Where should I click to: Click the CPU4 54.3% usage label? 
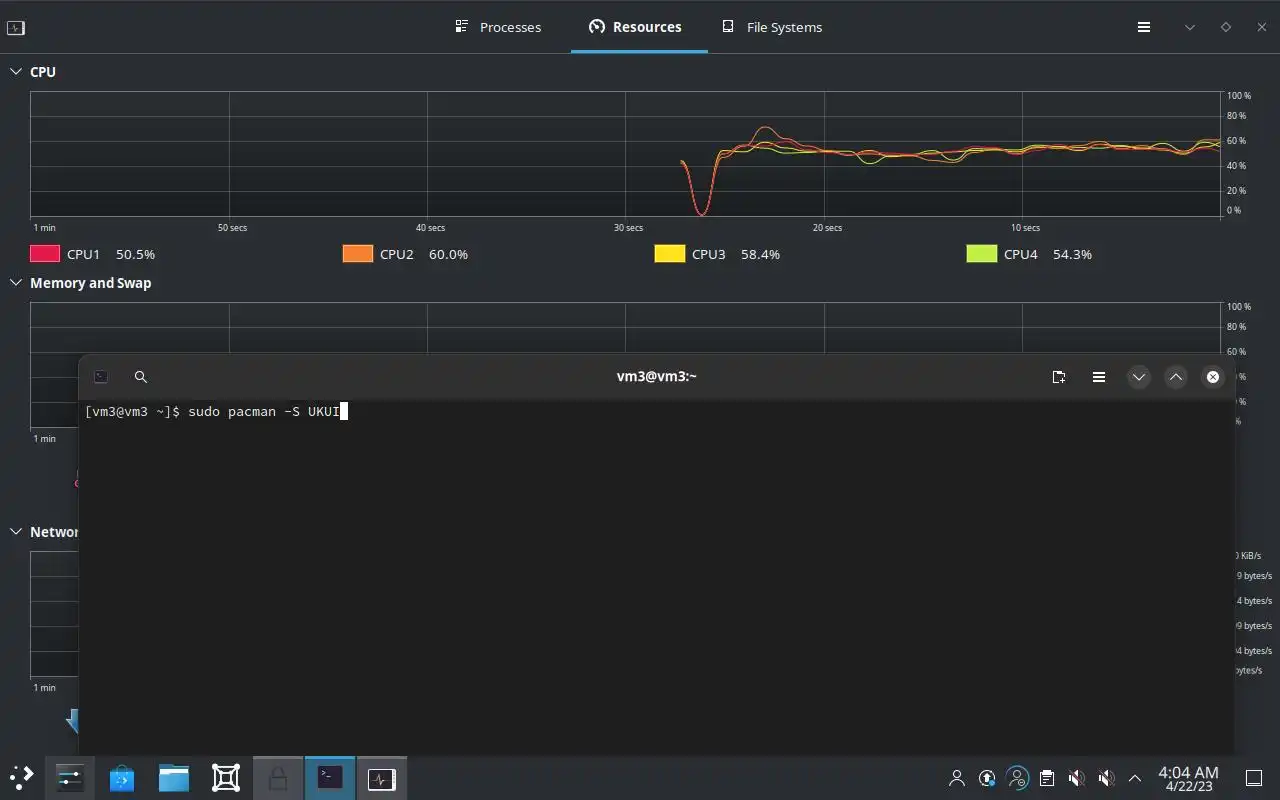pos(1048,254)
